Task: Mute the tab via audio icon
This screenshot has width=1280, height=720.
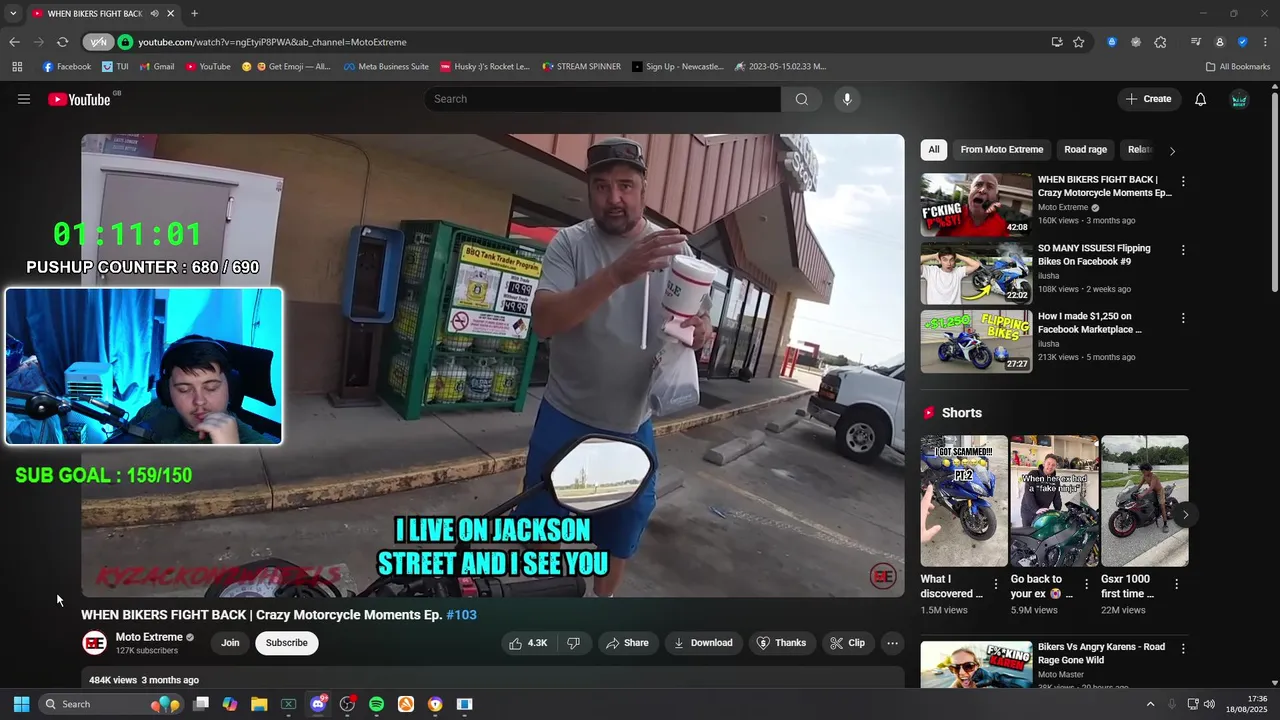Action: tap(154, 14)
